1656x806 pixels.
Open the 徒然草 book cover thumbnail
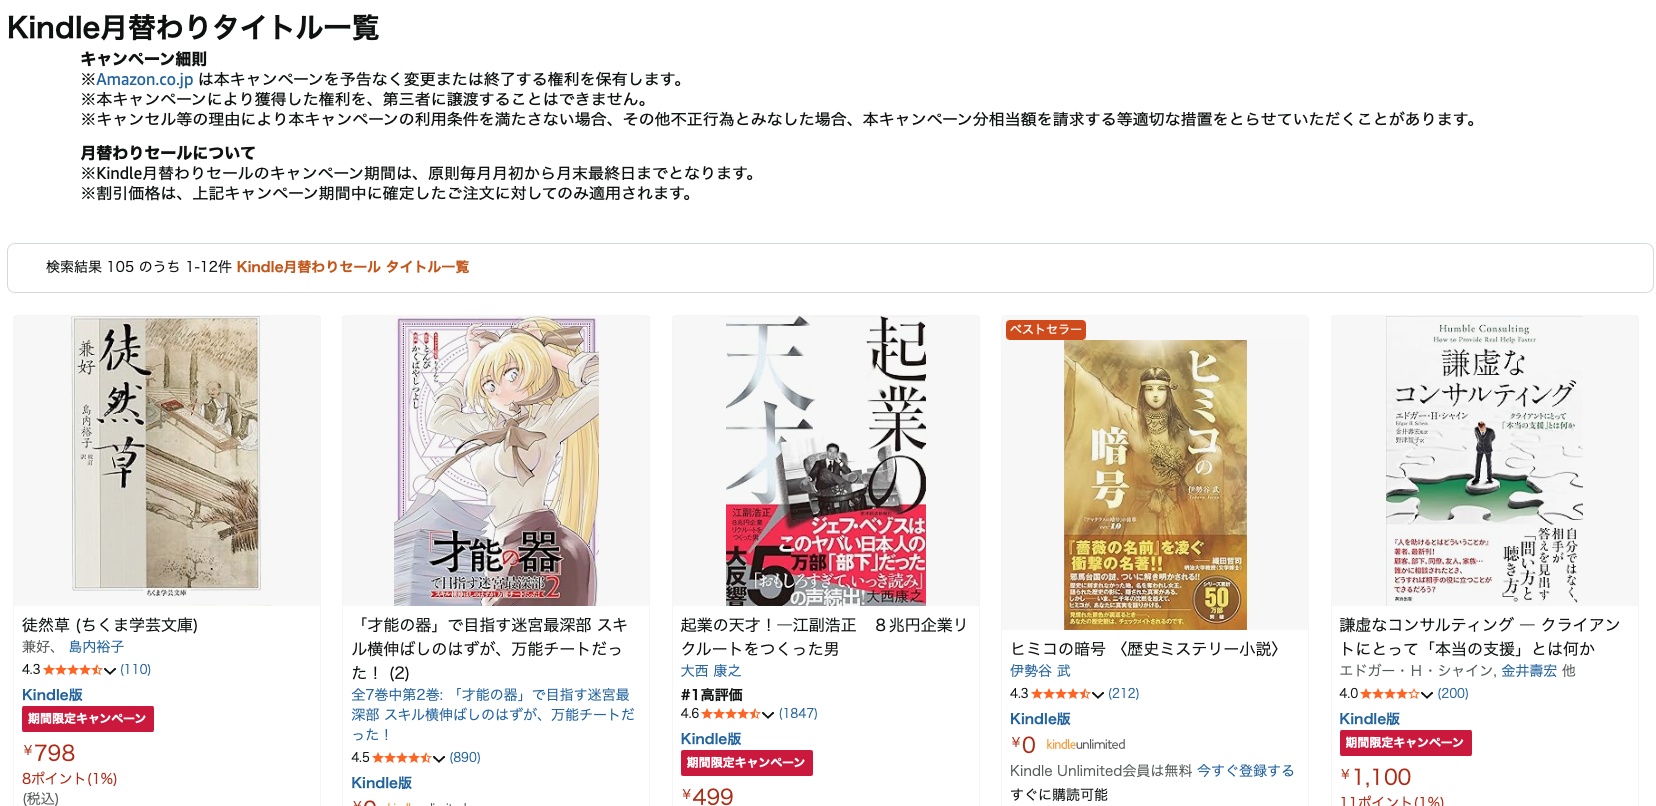click(166, 460)
